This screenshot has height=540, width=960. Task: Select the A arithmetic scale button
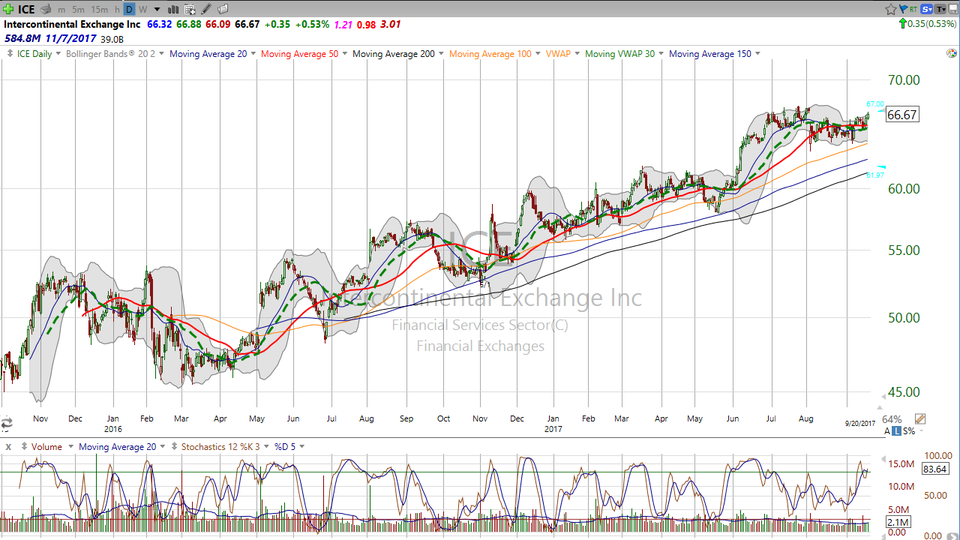pyautogui.click(x=887, y=431)
